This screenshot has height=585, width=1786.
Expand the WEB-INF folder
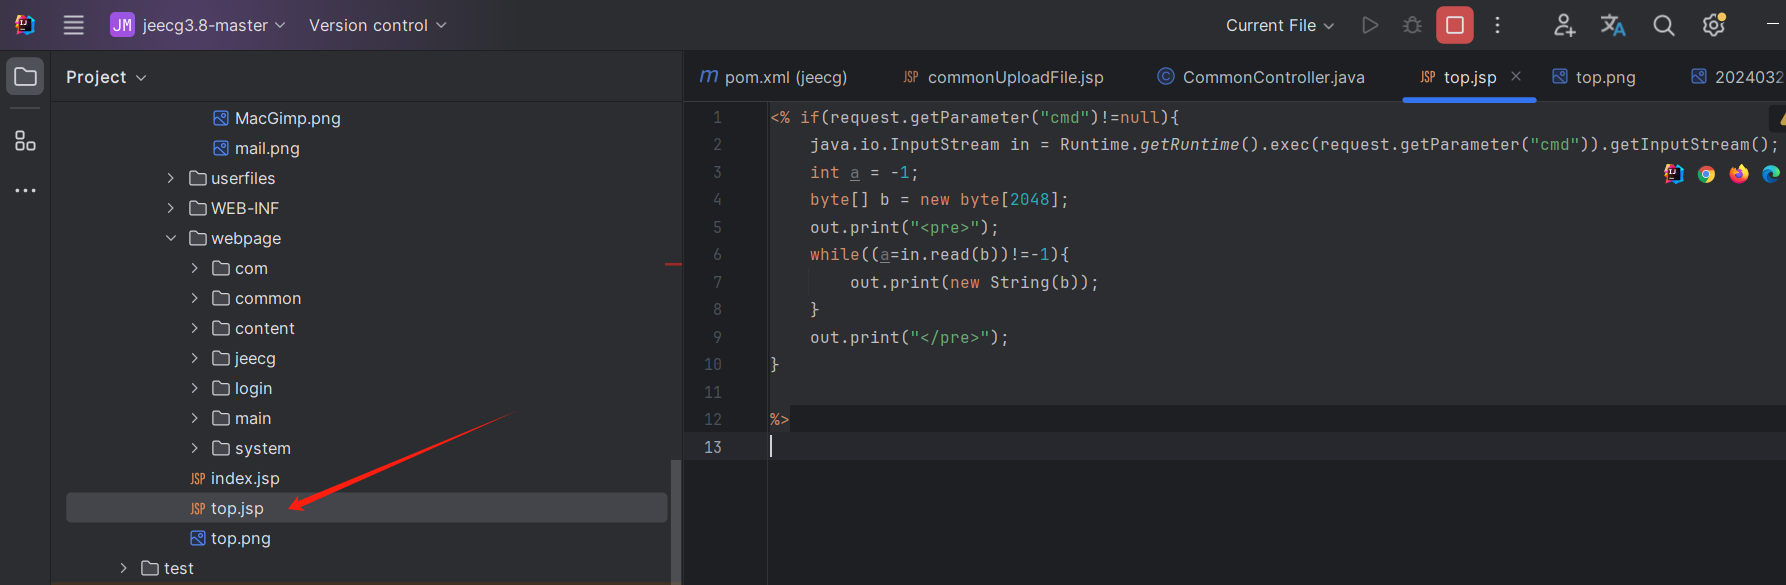click(171, 208)
